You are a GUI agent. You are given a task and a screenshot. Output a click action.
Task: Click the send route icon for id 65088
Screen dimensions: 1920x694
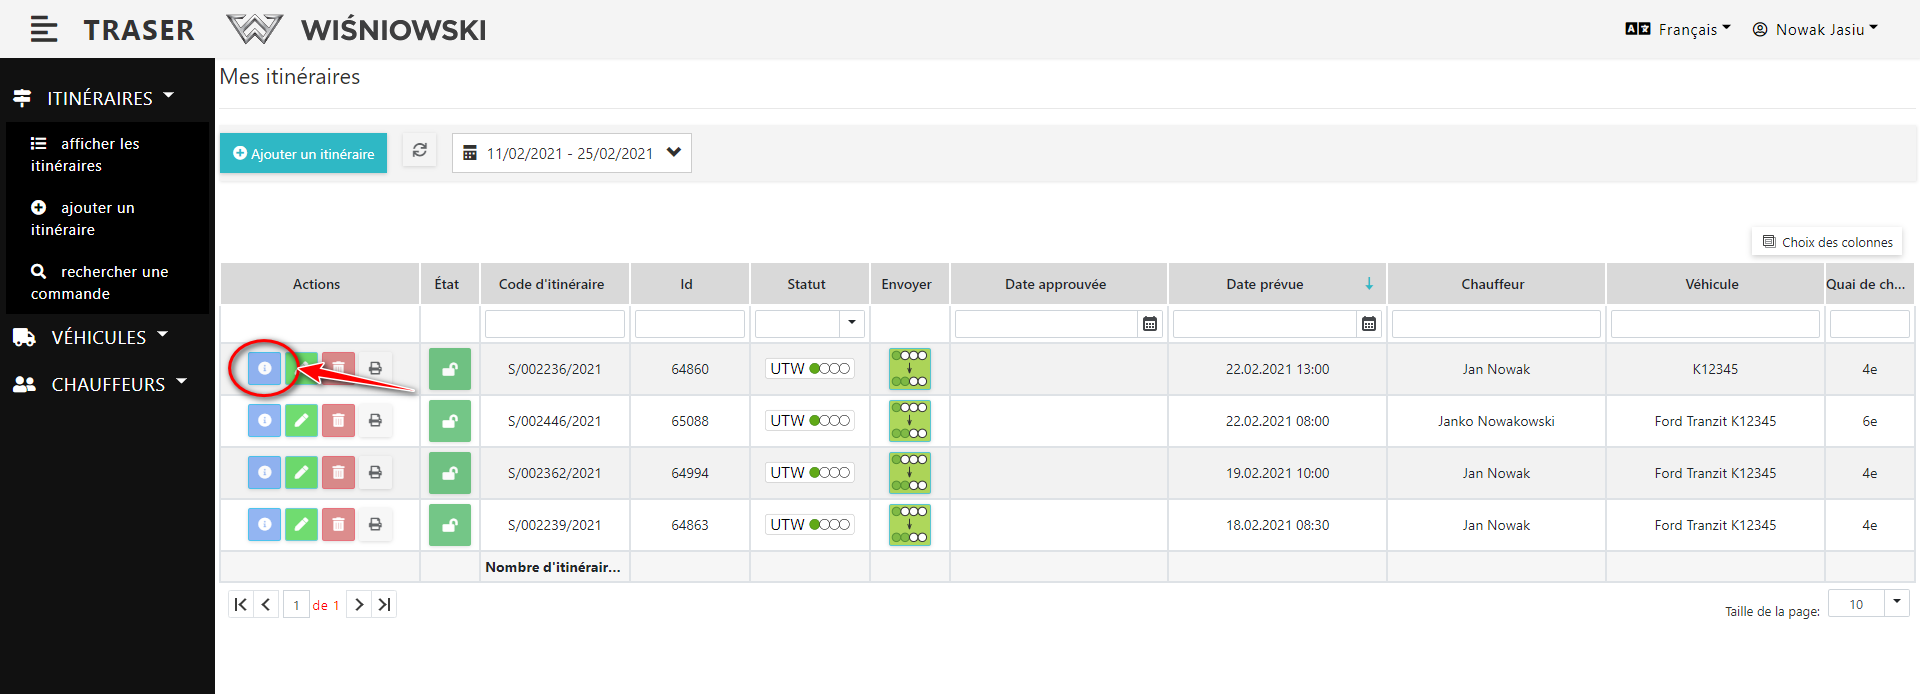point(909,421)
